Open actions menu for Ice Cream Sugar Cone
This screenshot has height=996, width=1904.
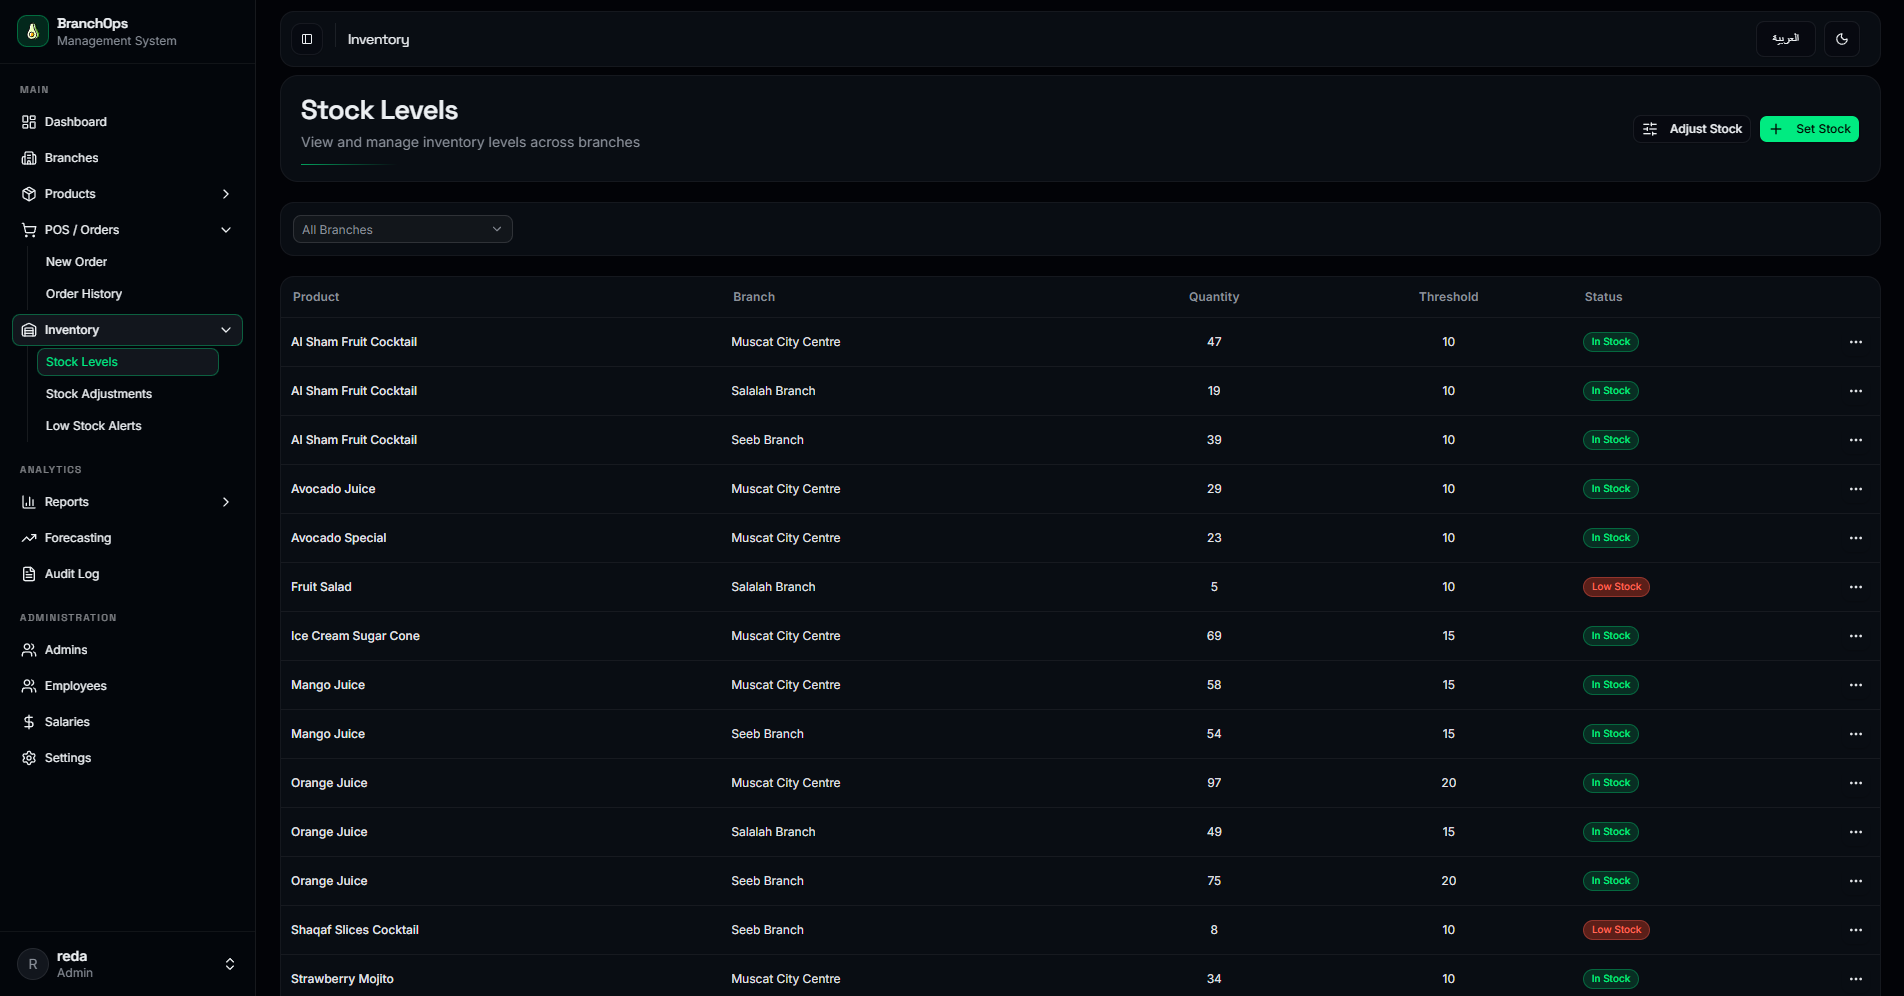1856,636
